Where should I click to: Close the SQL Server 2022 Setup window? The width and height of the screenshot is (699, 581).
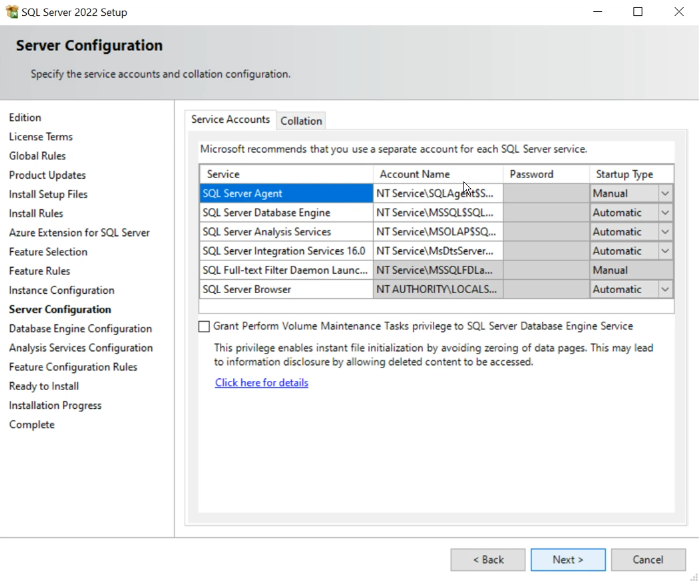(678, 12)
